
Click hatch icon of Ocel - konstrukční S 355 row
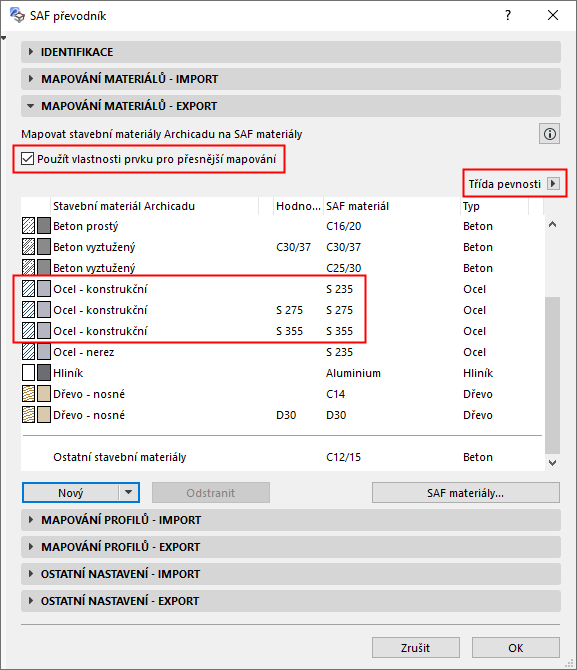[x=28, y=331]
